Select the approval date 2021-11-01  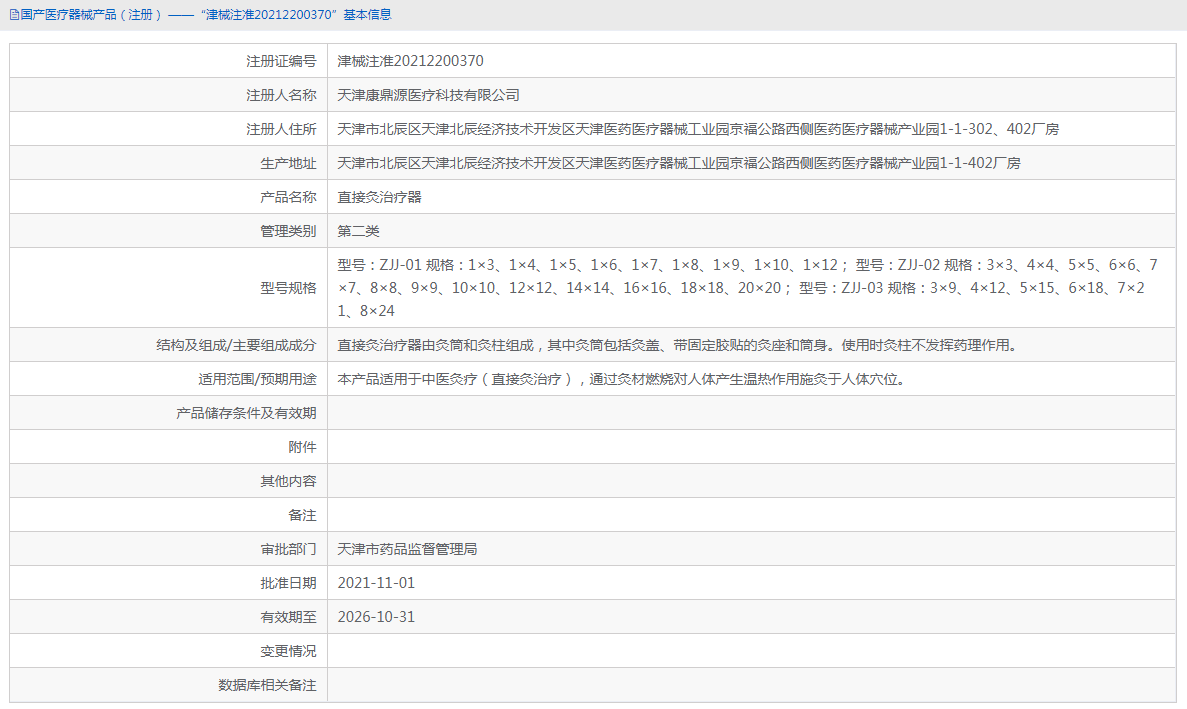(x=376, y=584)
